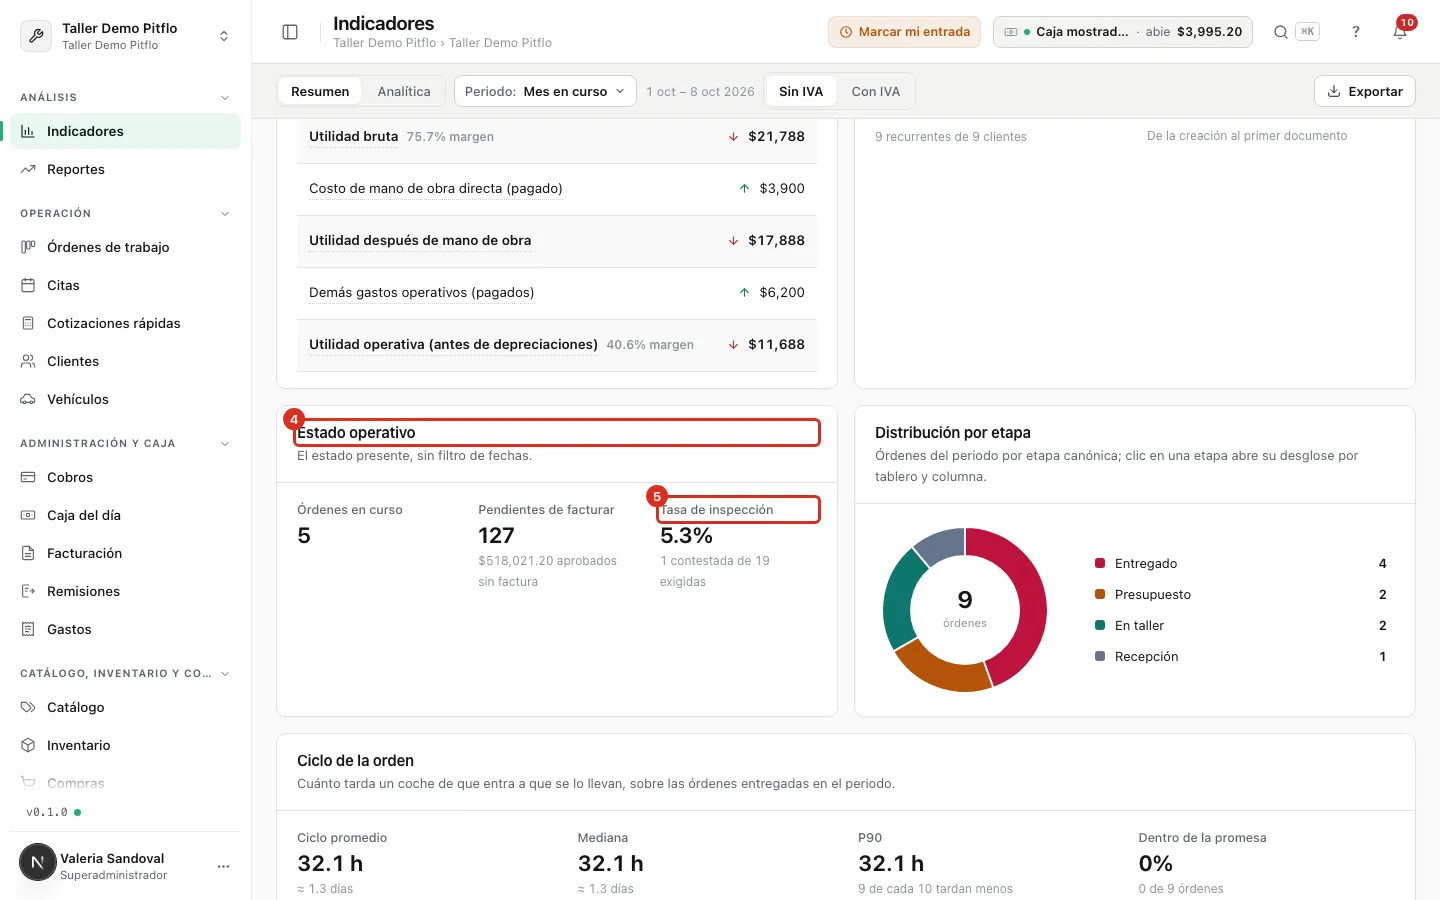
Task: Collapse the ADMINISTRACIÓN Y CAJA section
Action: point(225,443)
